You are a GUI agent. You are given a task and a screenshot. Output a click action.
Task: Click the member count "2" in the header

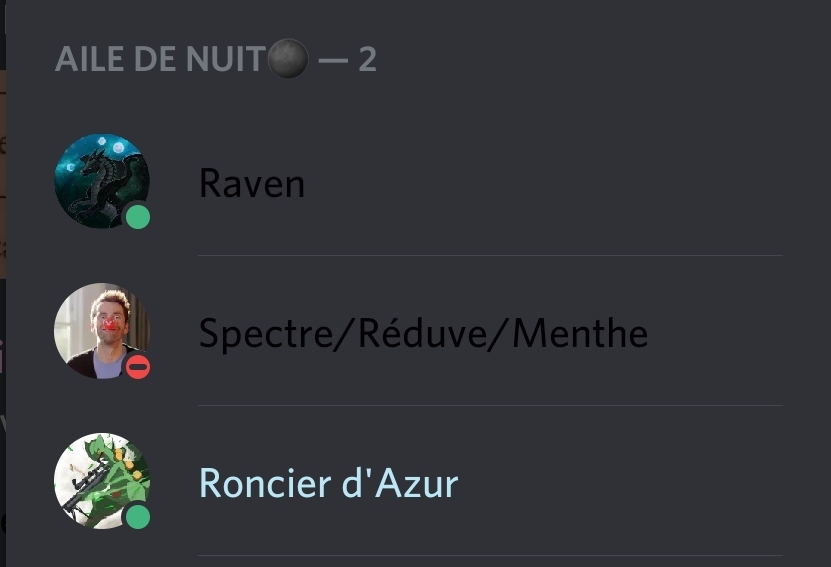pyautogui.click(x=367, y=60)
